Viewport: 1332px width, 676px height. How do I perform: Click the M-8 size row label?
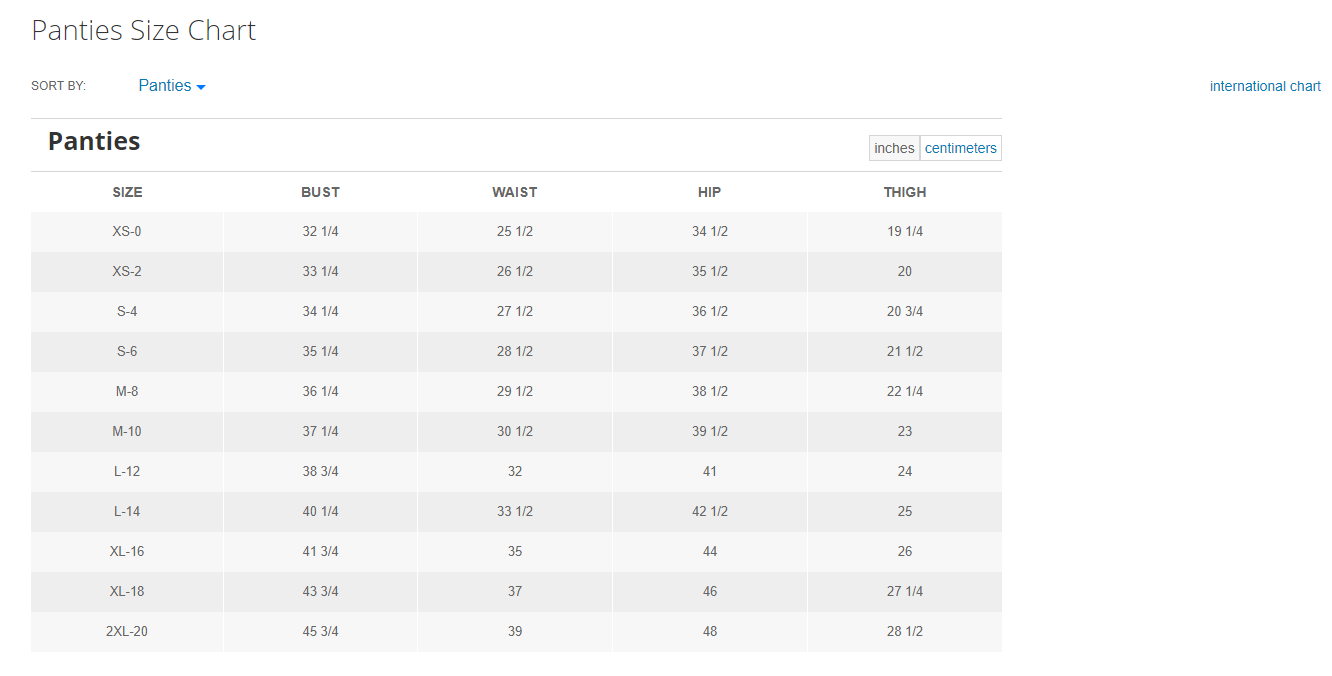point(127,391)
